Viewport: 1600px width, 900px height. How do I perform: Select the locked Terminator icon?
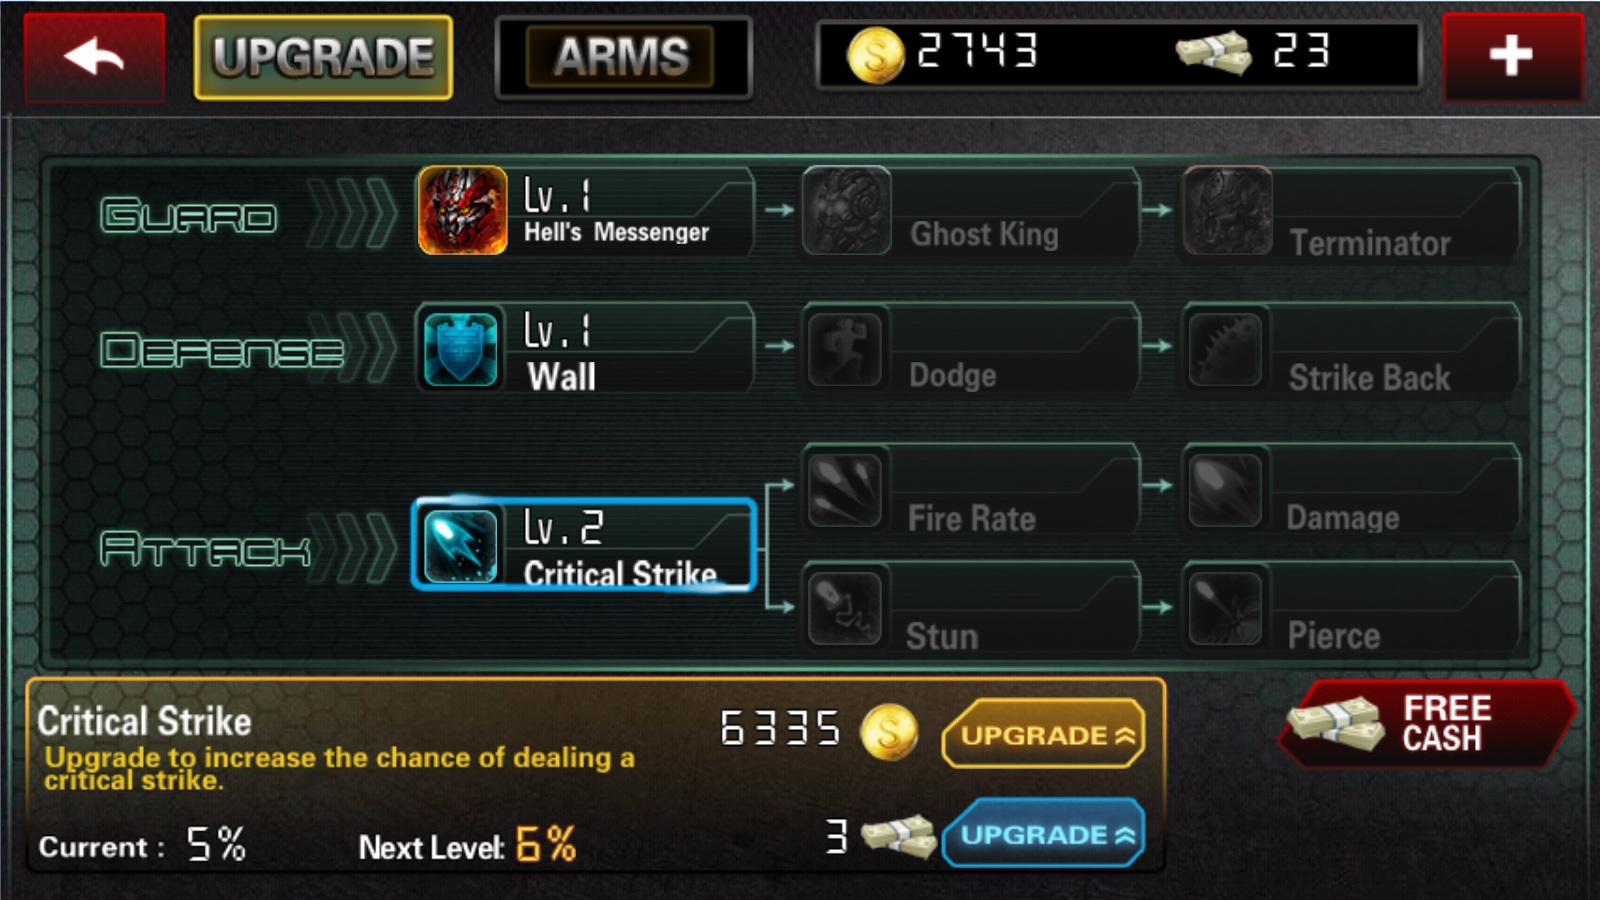click(1227, 210)
